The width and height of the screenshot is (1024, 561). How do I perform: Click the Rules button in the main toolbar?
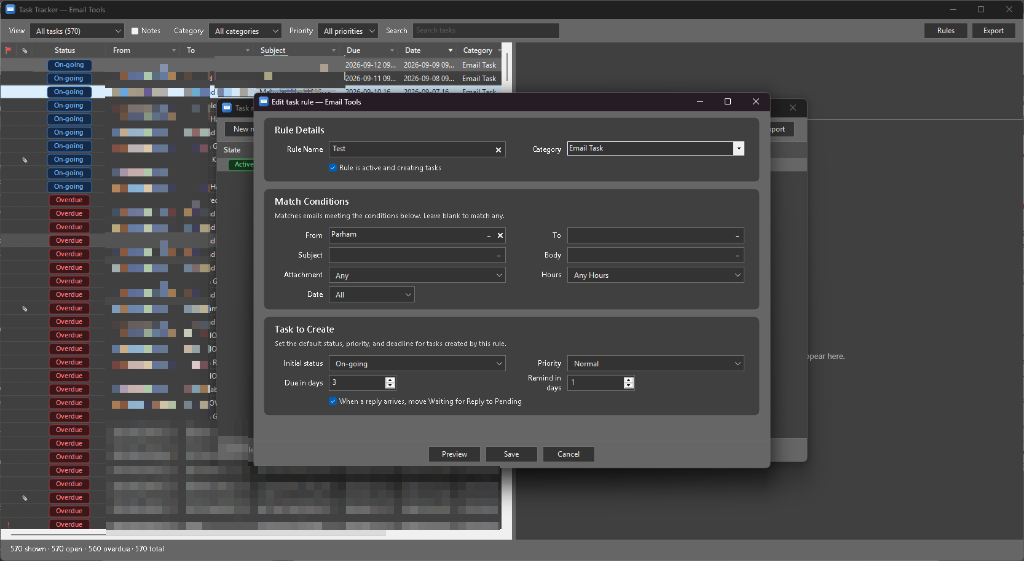tap(946, 31)
